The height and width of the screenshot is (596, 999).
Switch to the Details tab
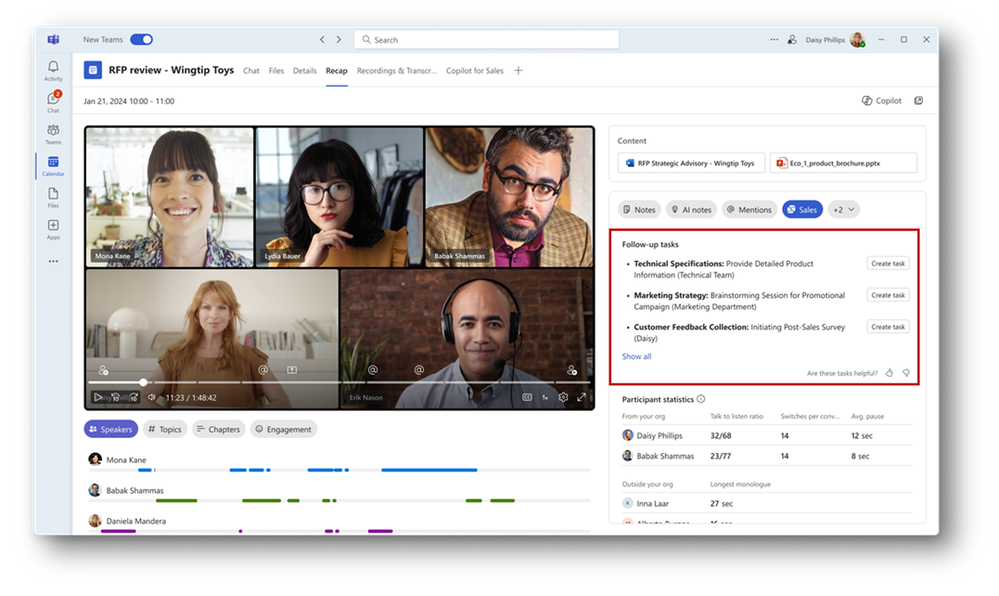pyautogui.click(x=305, y=71)
